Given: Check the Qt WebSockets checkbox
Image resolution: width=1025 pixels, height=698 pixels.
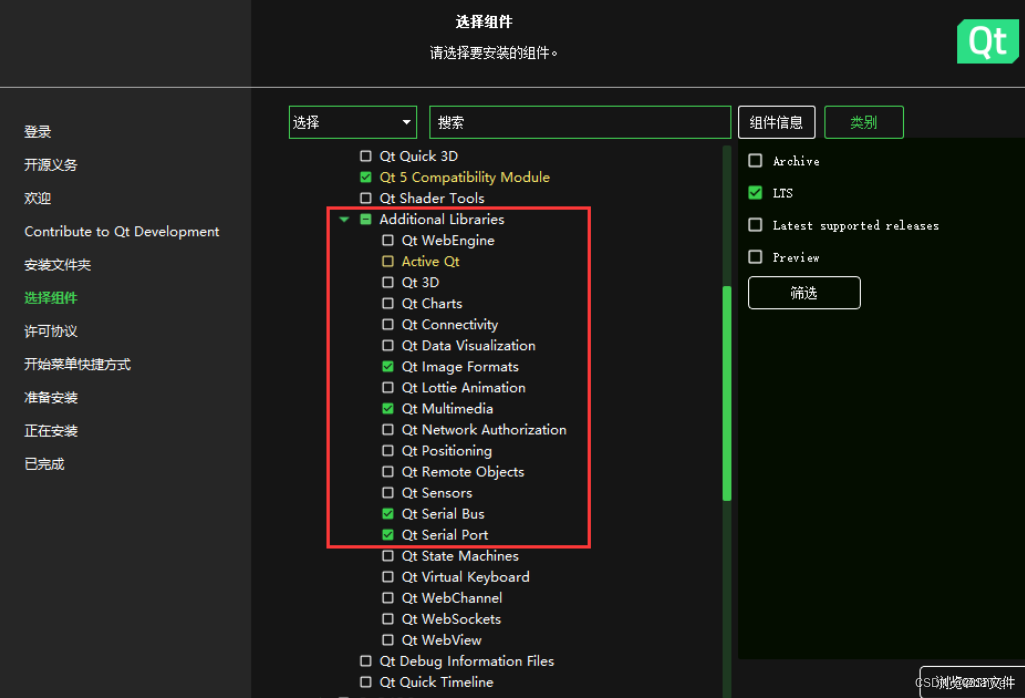Looking at the screenshot, I should coord(388,619).
